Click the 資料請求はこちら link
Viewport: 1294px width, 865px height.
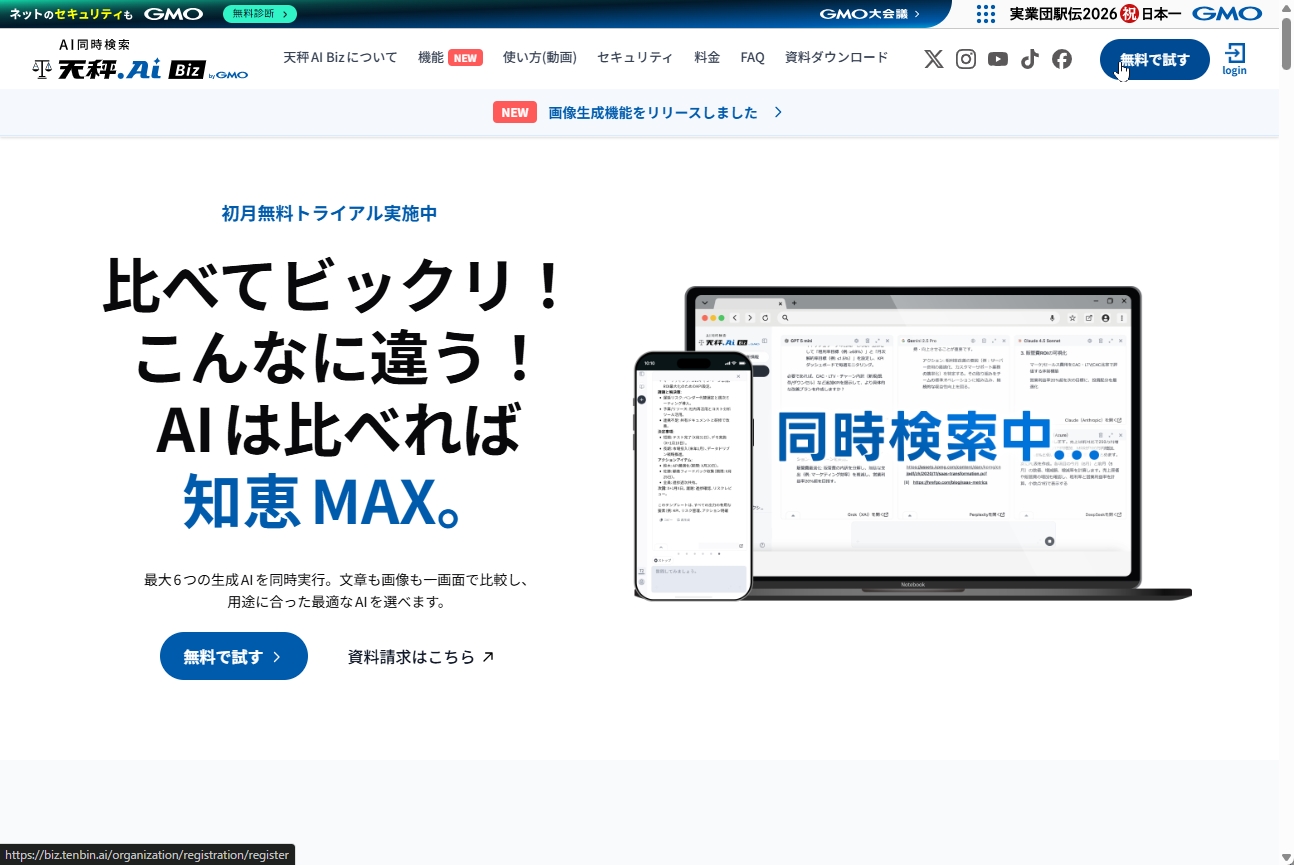420,656
